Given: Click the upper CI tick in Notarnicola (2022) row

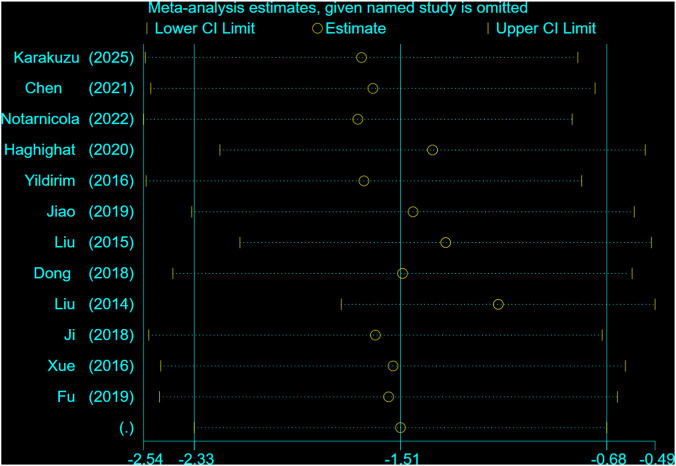Looking at the screenshot, I should (572, 119).
